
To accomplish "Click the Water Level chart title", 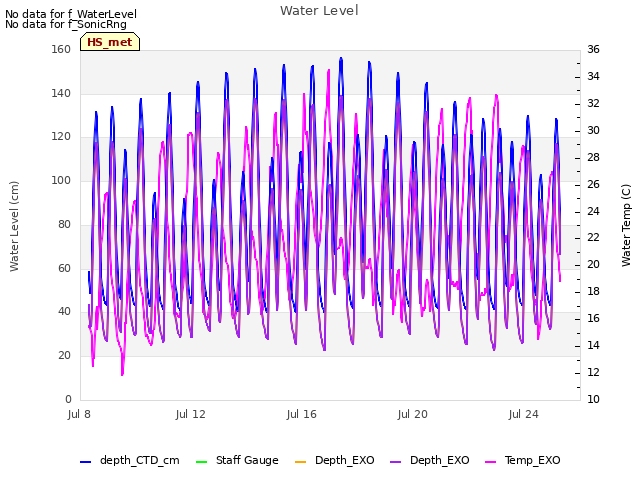I will click(319, 11).
